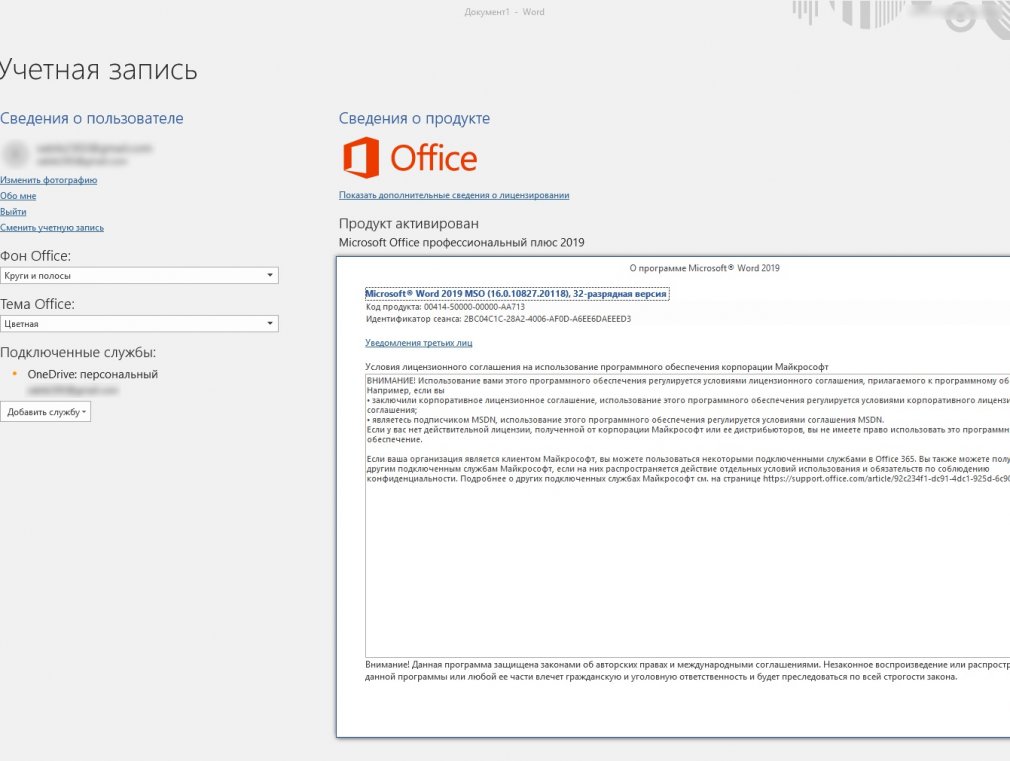Image resolution: width=1010 pixels, height=761 pixels.
Task: Click 'Сменить учетную запись' link
Action: (x=52, y=227)
